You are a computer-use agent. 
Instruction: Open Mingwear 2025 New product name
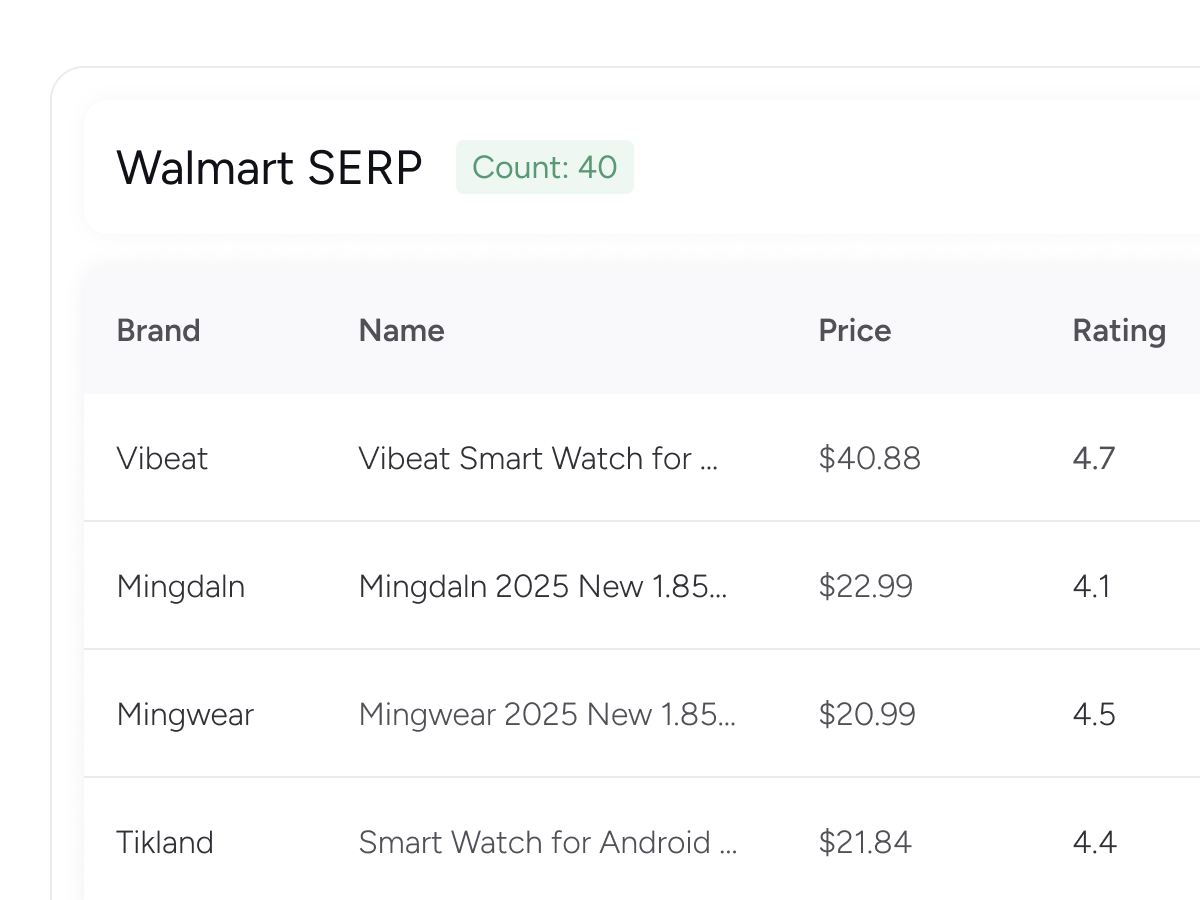pyautogui.click(x=547, y=714)
